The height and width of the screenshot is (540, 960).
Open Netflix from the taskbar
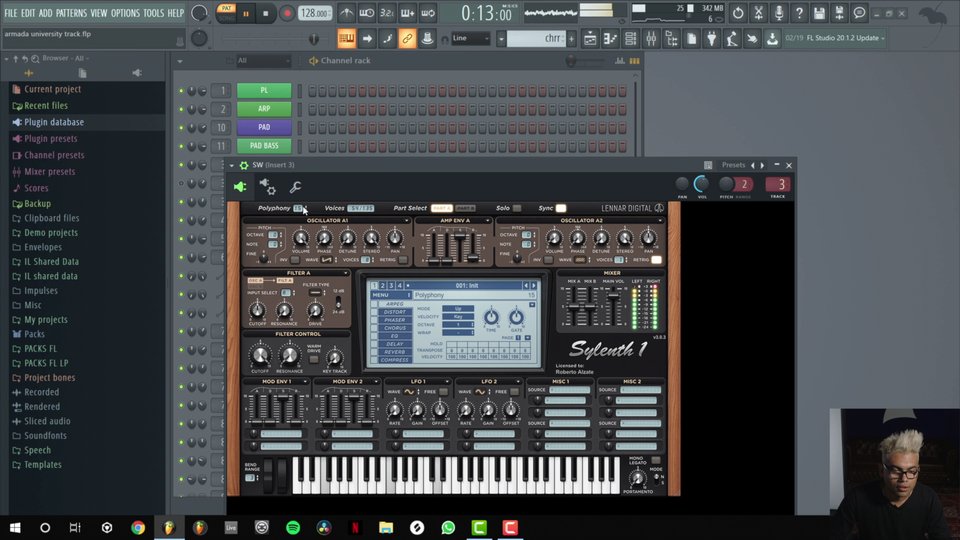[x=354, y=527]
